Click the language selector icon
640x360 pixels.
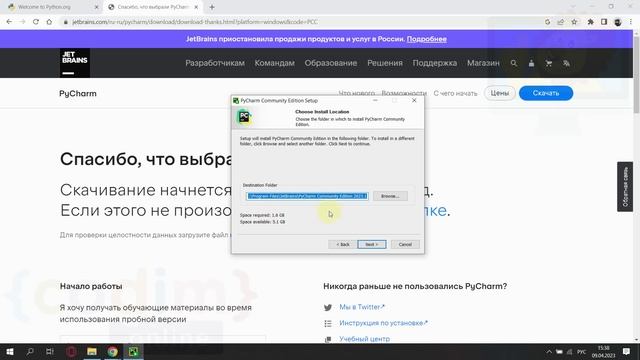(566, 63)
